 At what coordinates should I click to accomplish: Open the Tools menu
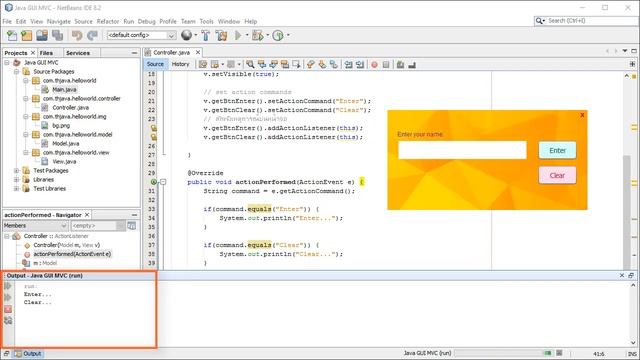pos(207,21)
